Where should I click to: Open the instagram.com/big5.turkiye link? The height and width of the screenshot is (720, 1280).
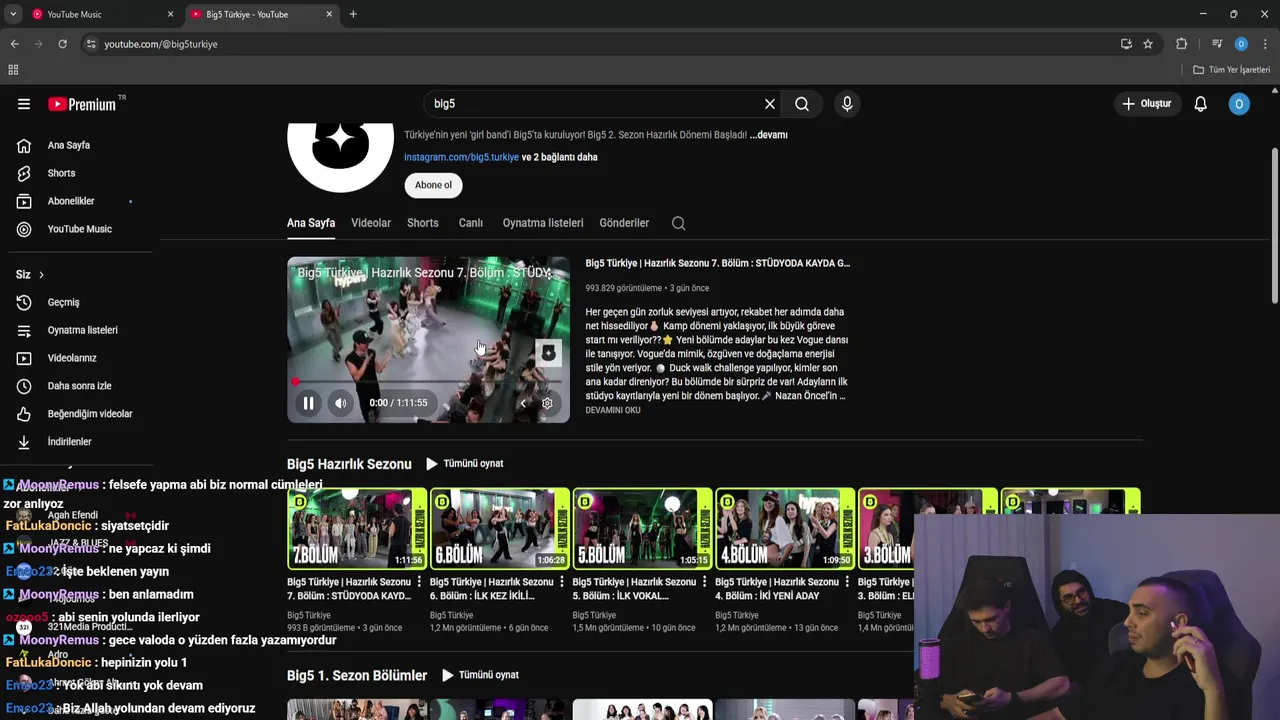click(x=461, y=157)
